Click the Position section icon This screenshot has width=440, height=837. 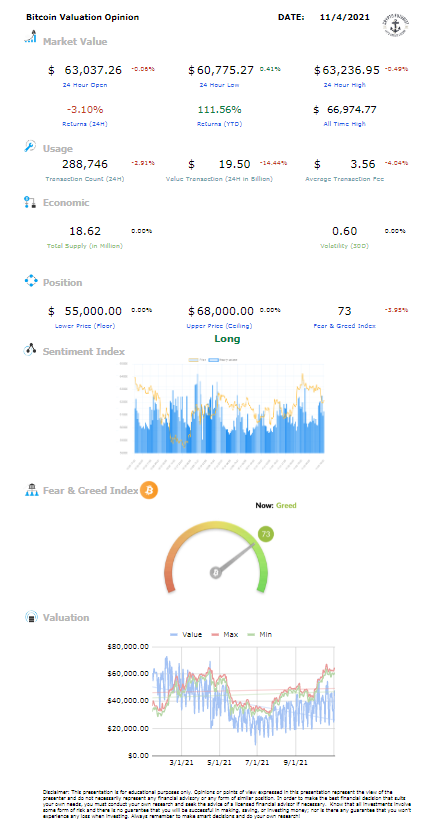pos(30,281)
